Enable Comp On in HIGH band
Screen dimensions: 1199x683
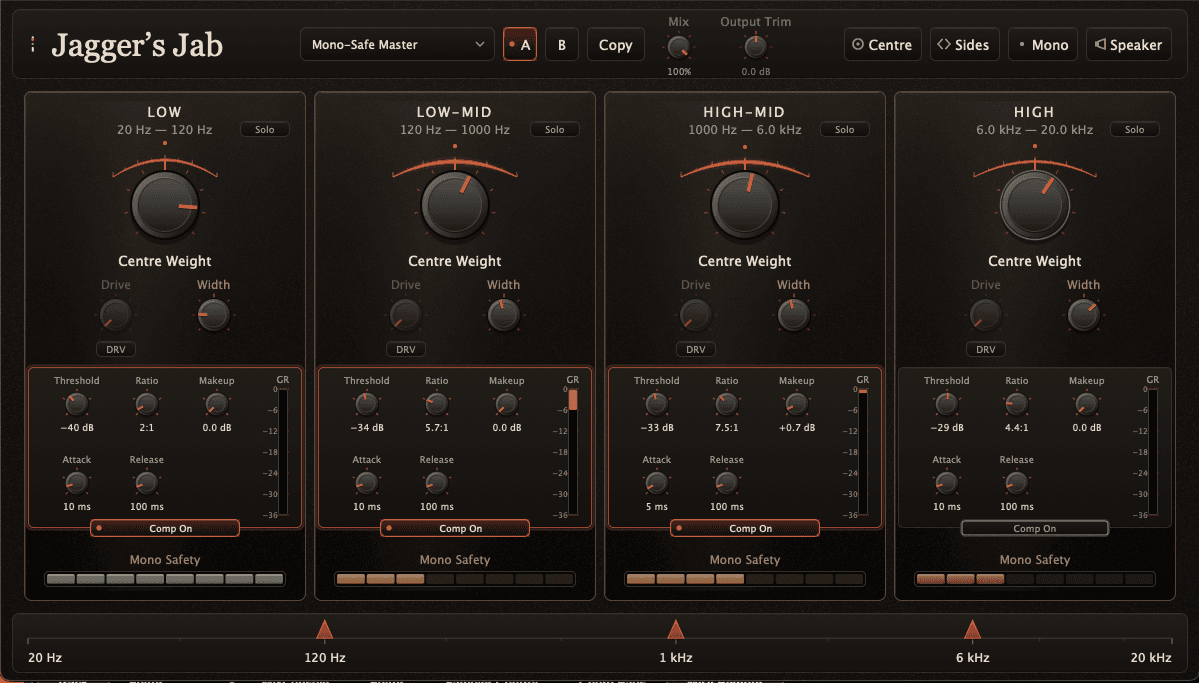pos(1034,529)
